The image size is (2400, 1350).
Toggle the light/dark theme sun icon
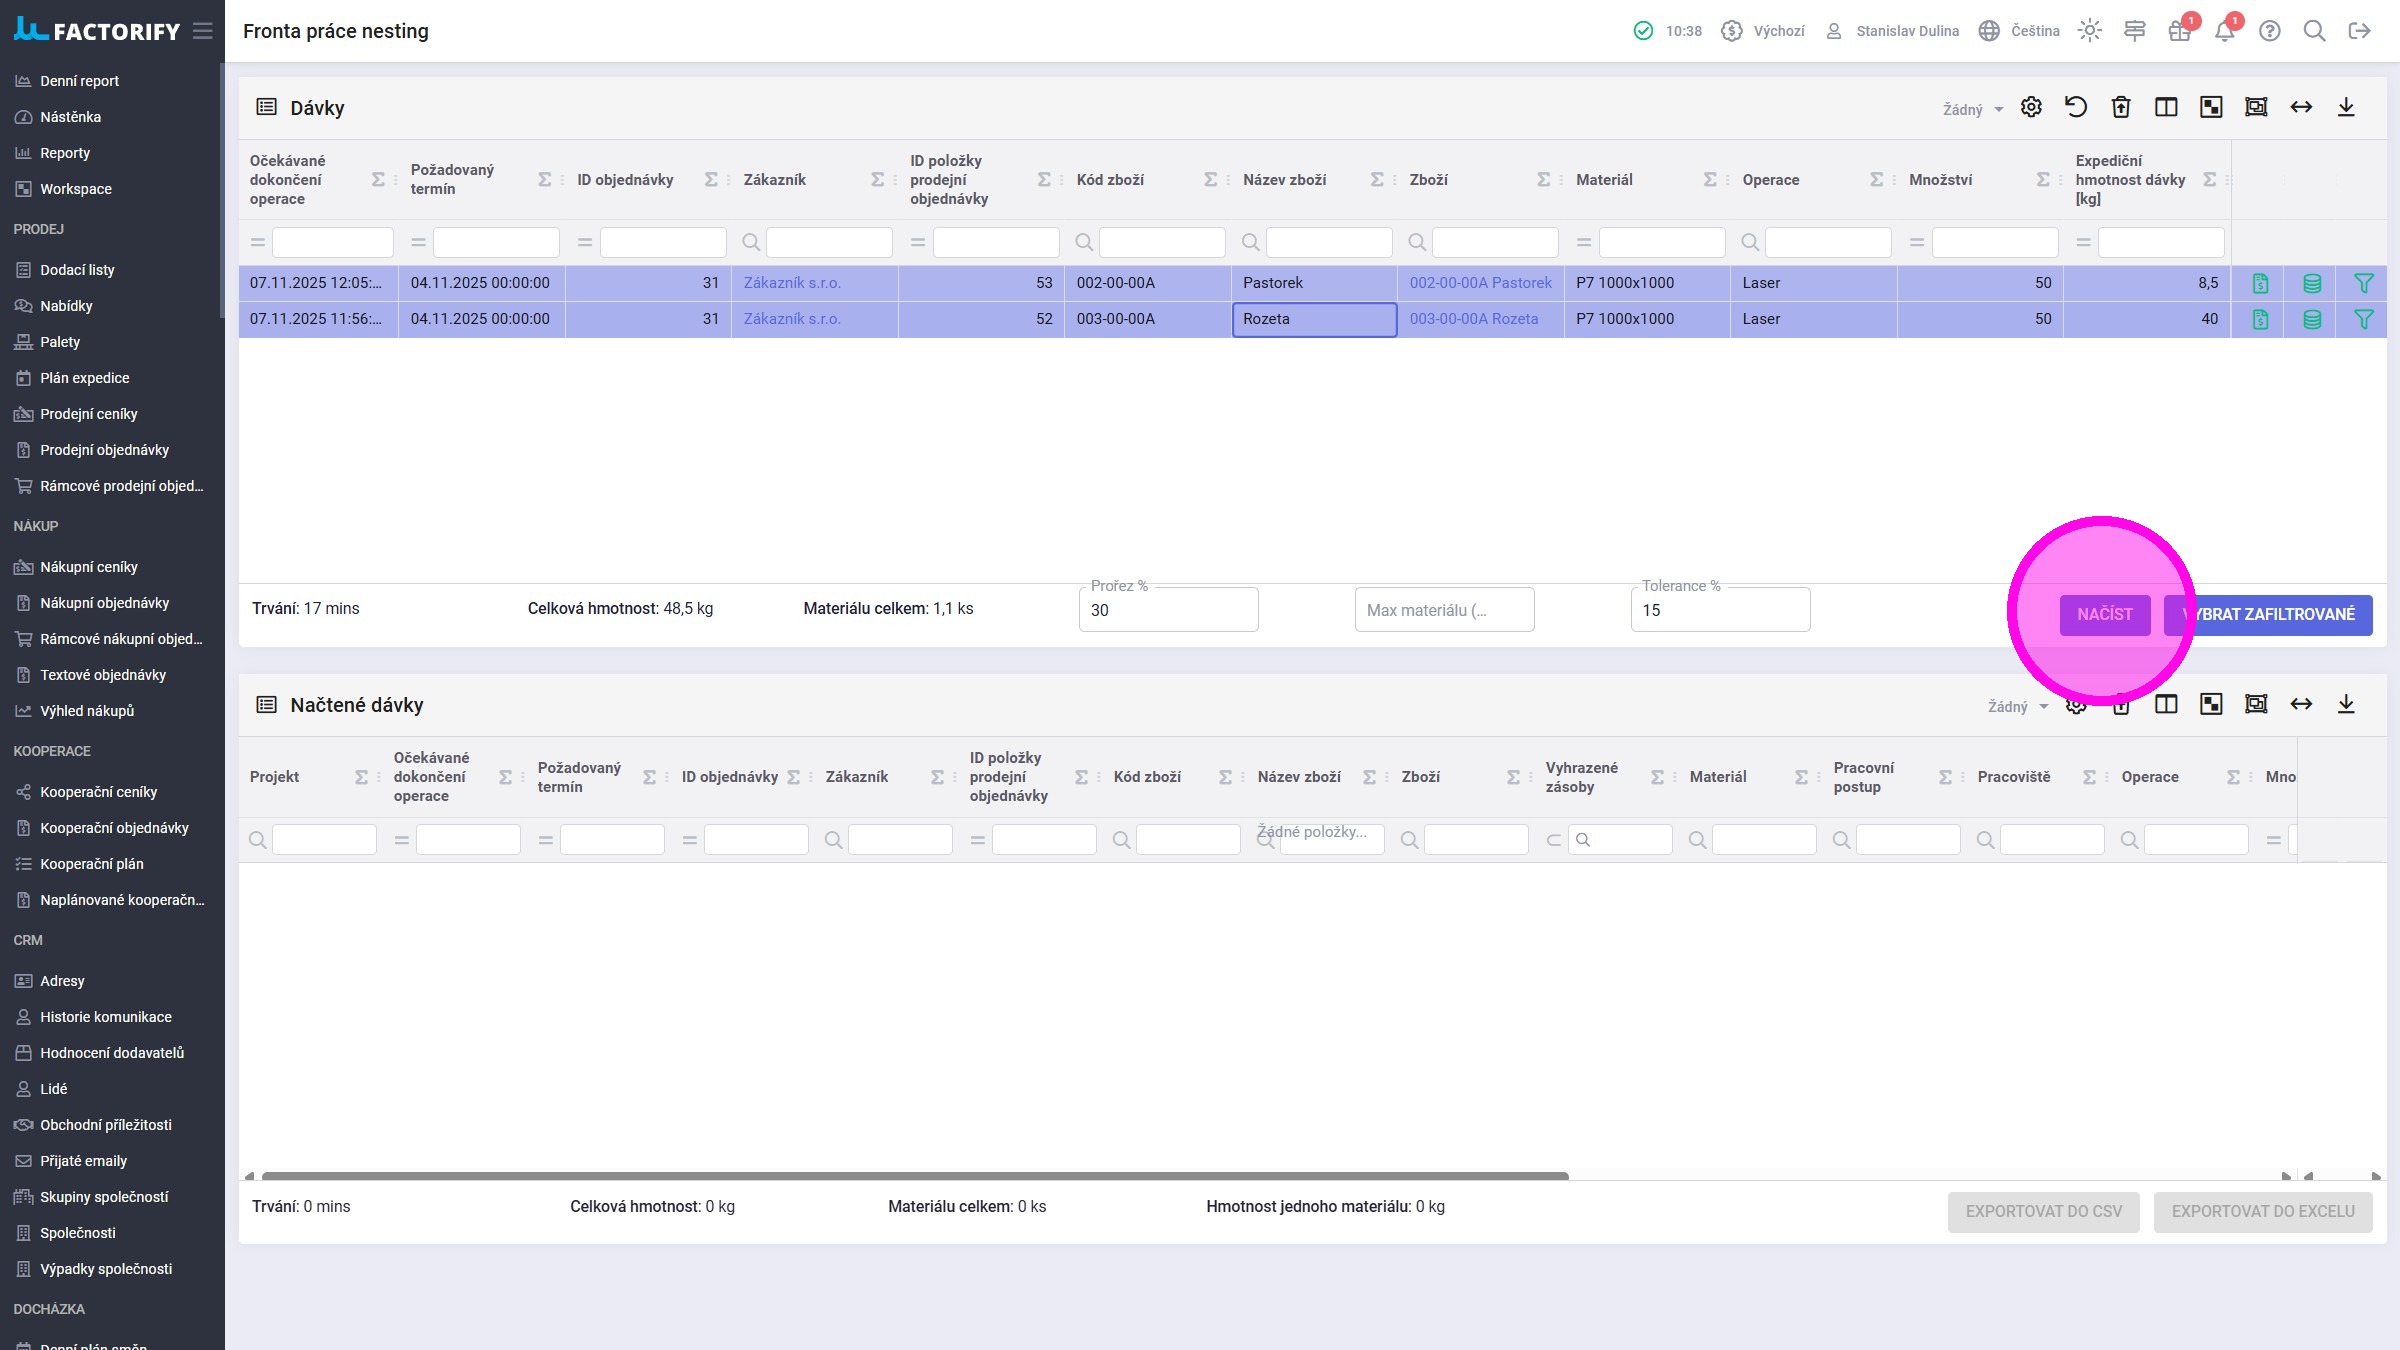pyautogui.click(x=2089, y=31)
